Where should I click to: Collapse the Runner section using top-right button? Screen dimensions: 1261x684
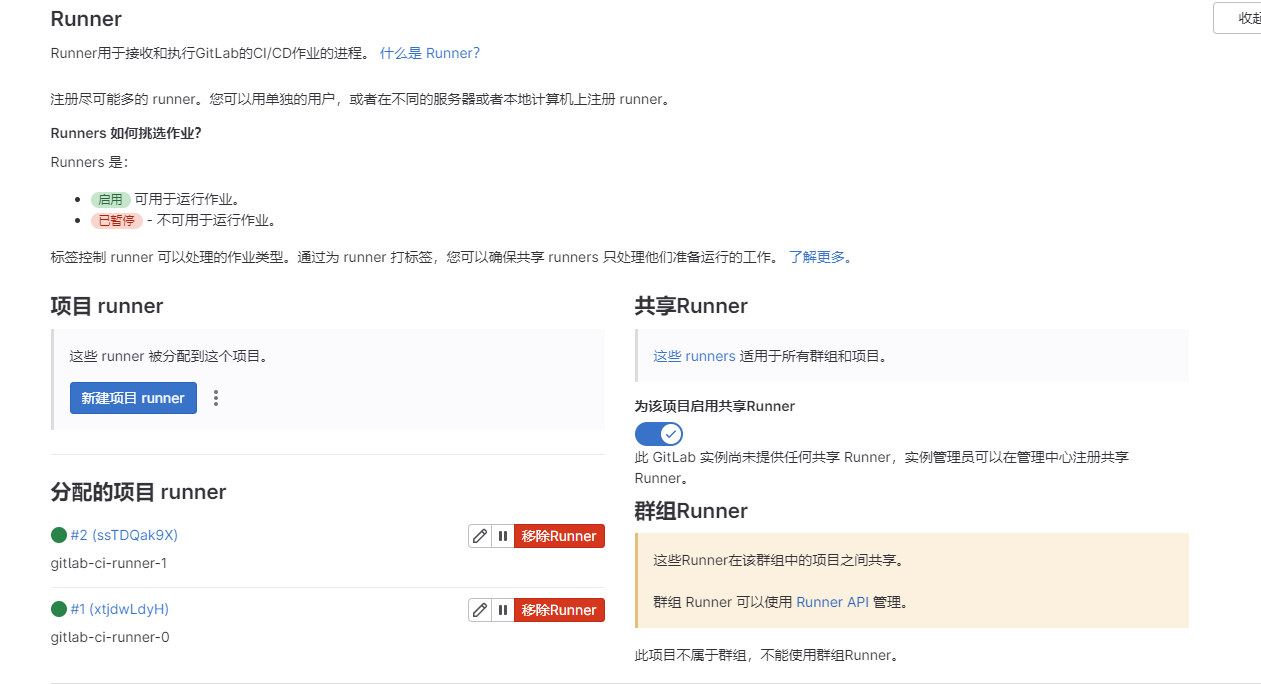tap(1240, 18)
